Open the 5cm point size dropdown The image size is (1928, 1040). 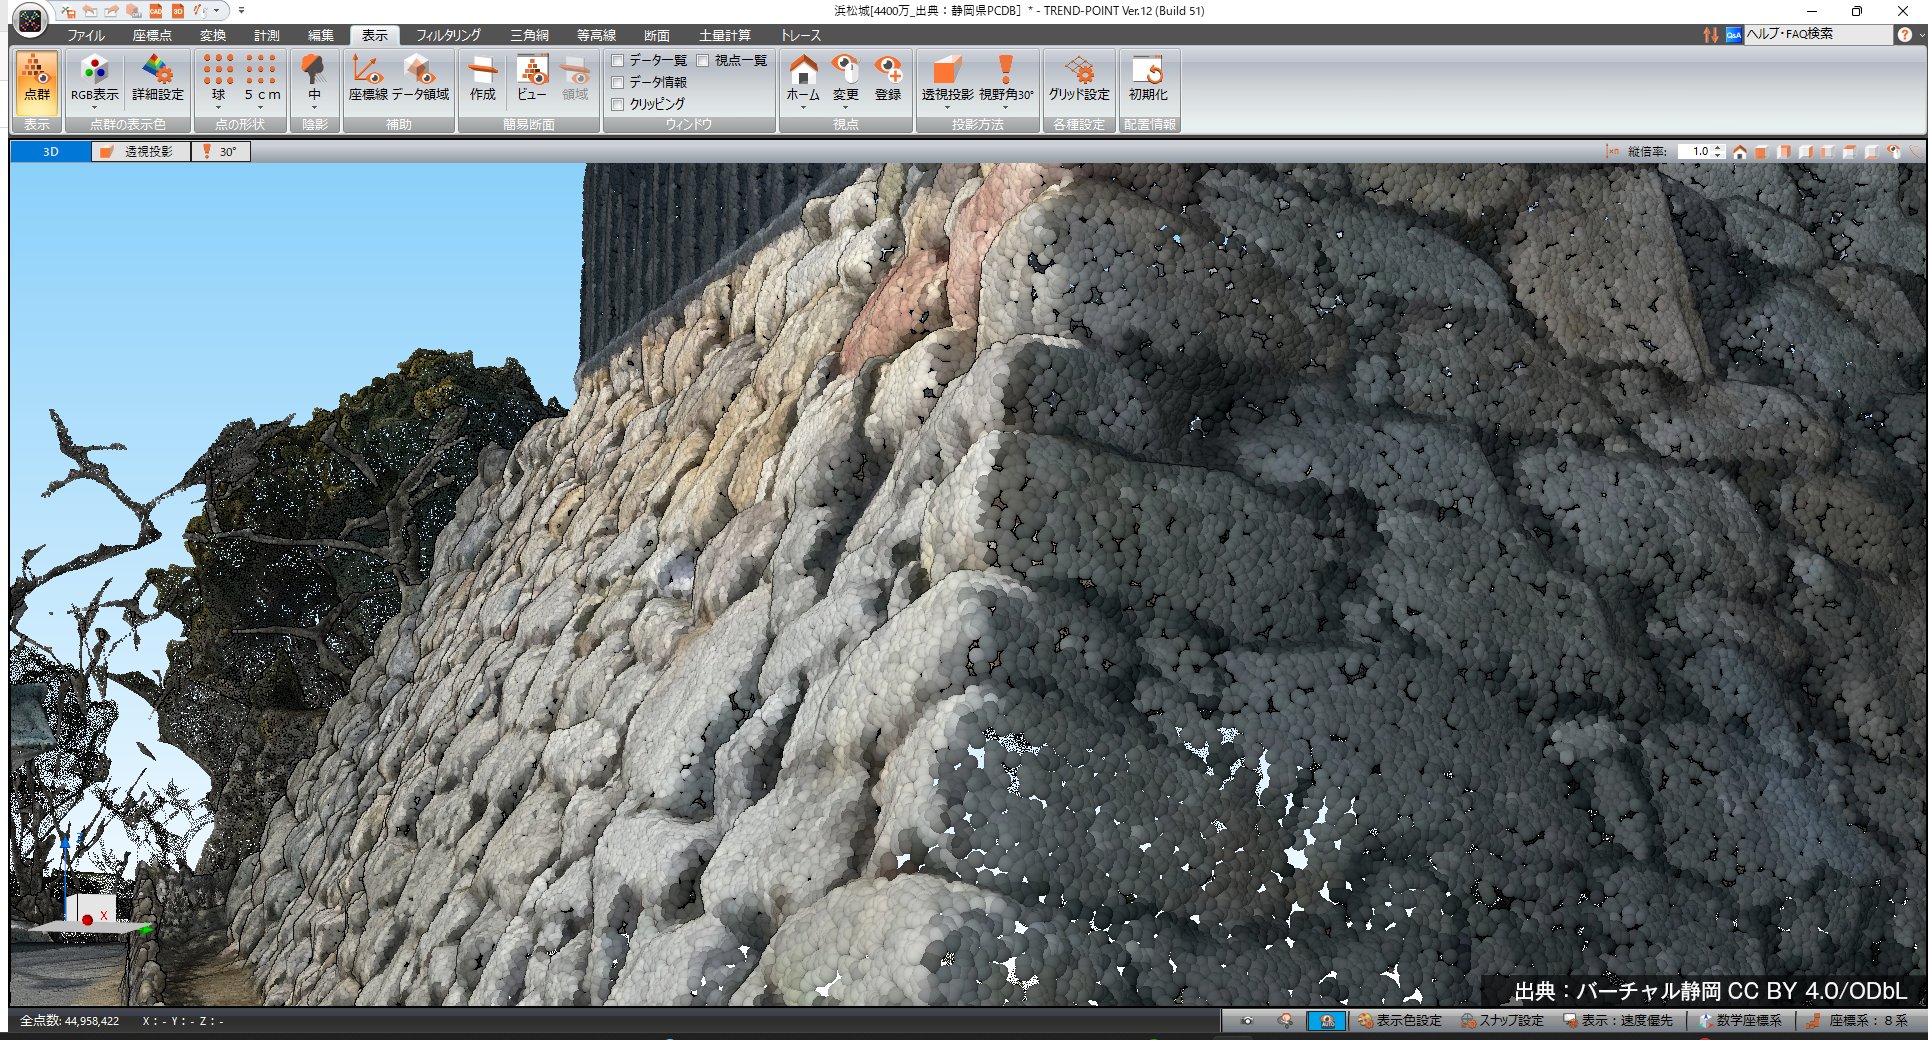261,106
